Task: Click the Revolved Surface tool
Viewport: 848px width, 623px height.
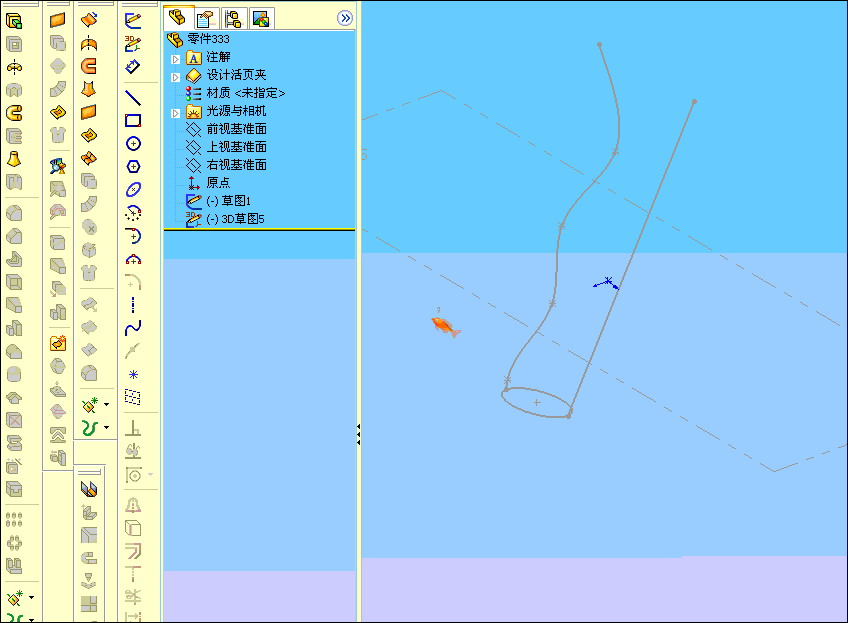Action: click(x=89, y=43)
